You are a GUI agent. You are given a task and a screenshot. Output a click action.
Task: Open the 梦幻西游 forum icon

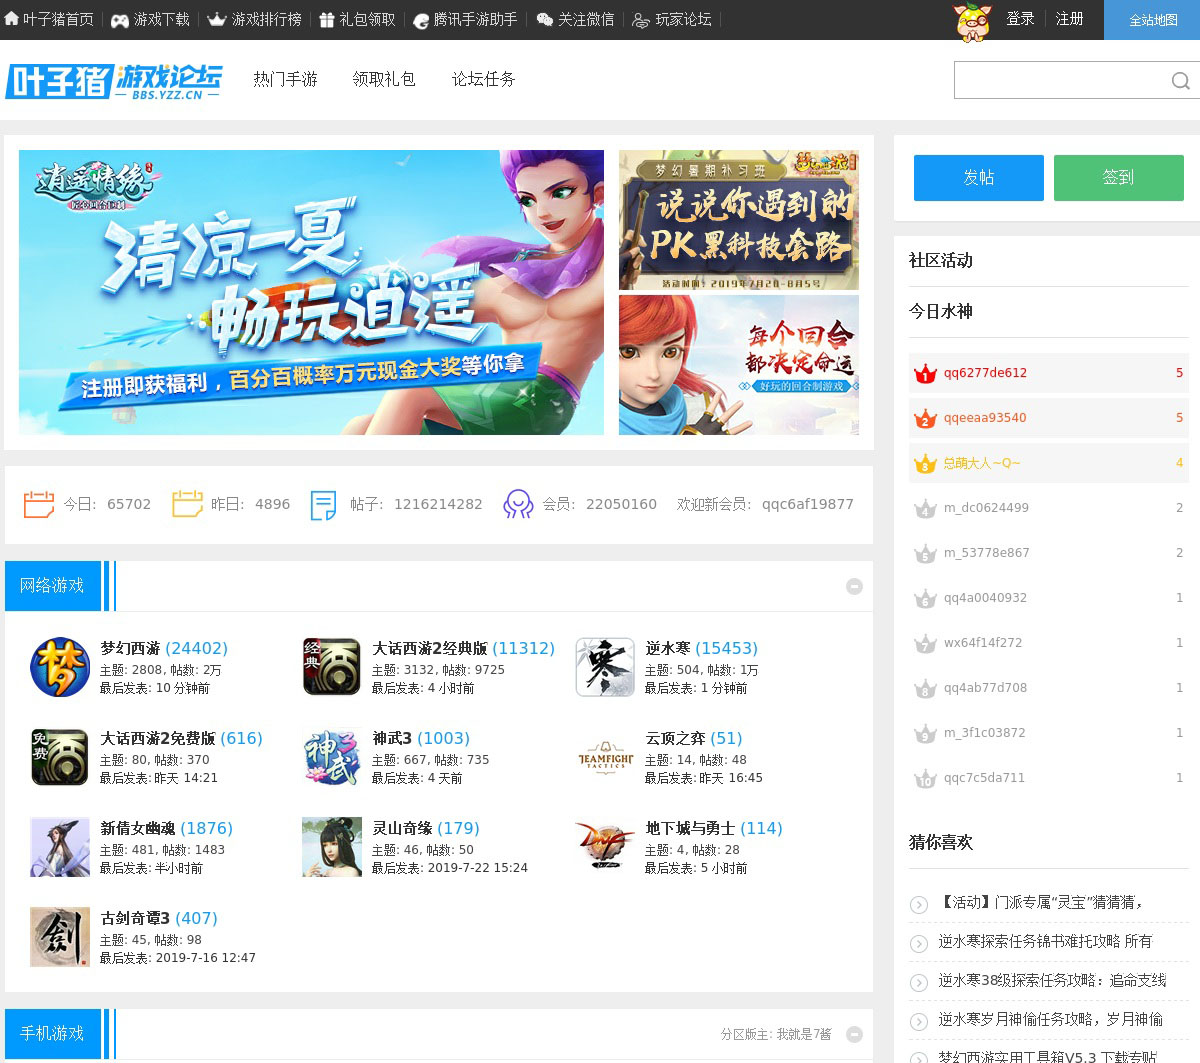click(x=60, y=667)
